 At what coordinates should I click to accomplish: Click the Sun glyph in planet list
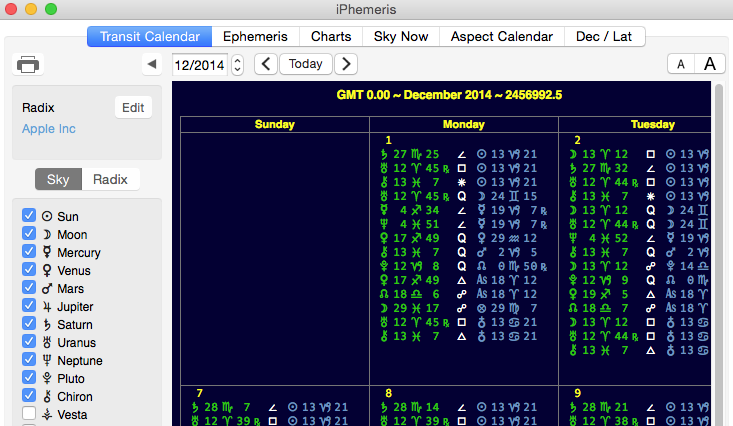coord(47,217)
